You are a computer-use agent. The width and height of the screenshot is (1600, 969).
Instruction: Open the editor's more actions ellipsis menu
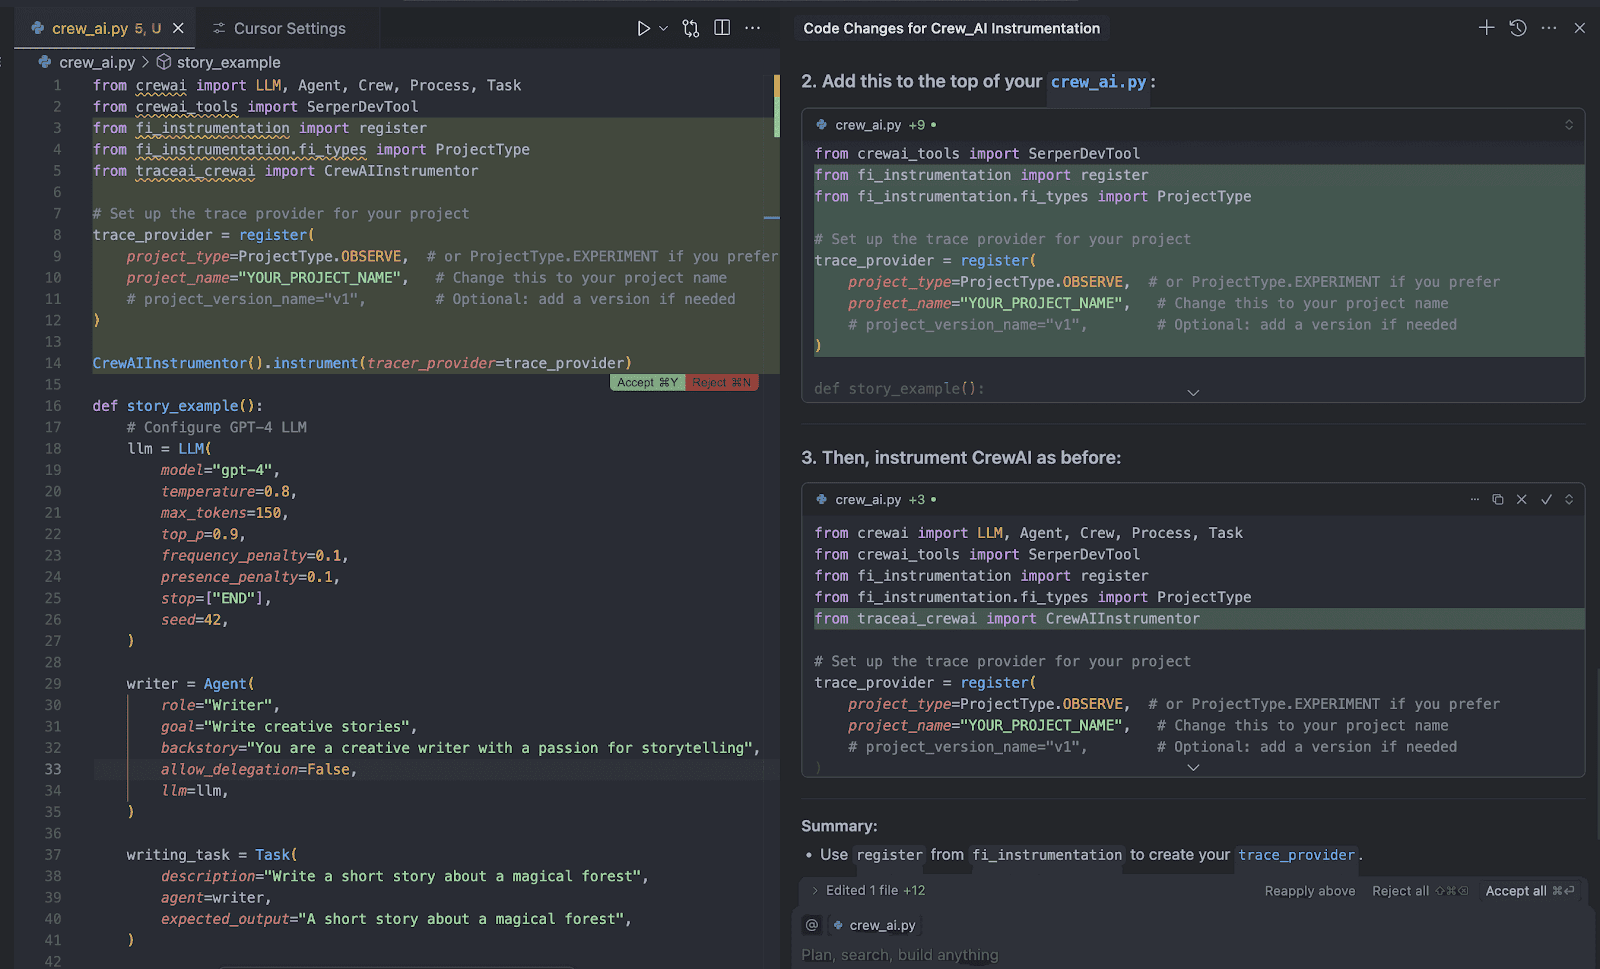click(x=753, y=28)
